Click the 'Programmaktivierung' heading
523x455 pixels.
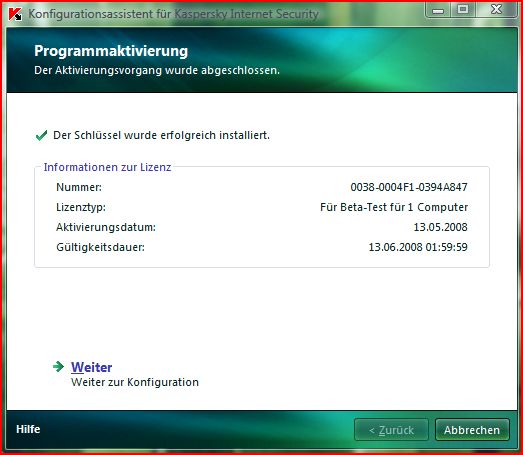click(x=111, y=51)
